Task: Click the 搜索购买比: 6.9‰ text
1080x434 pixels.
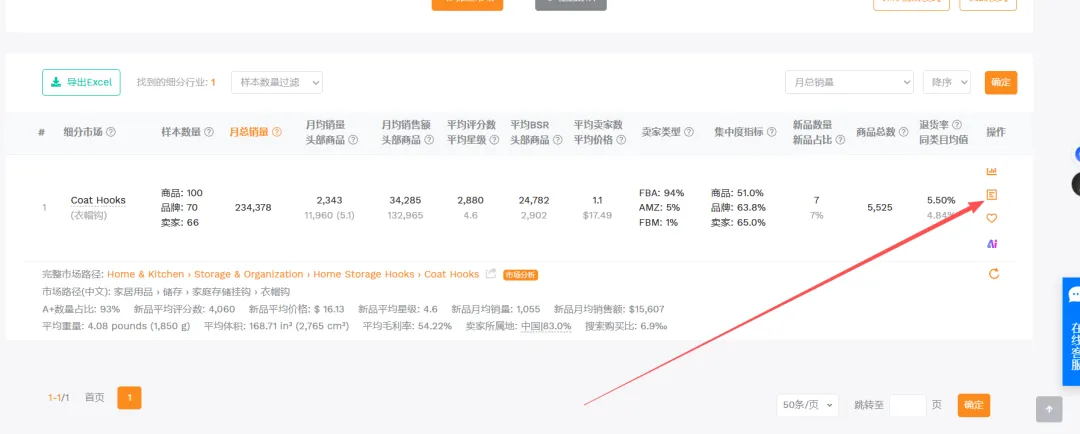Action: pos(626,326)
